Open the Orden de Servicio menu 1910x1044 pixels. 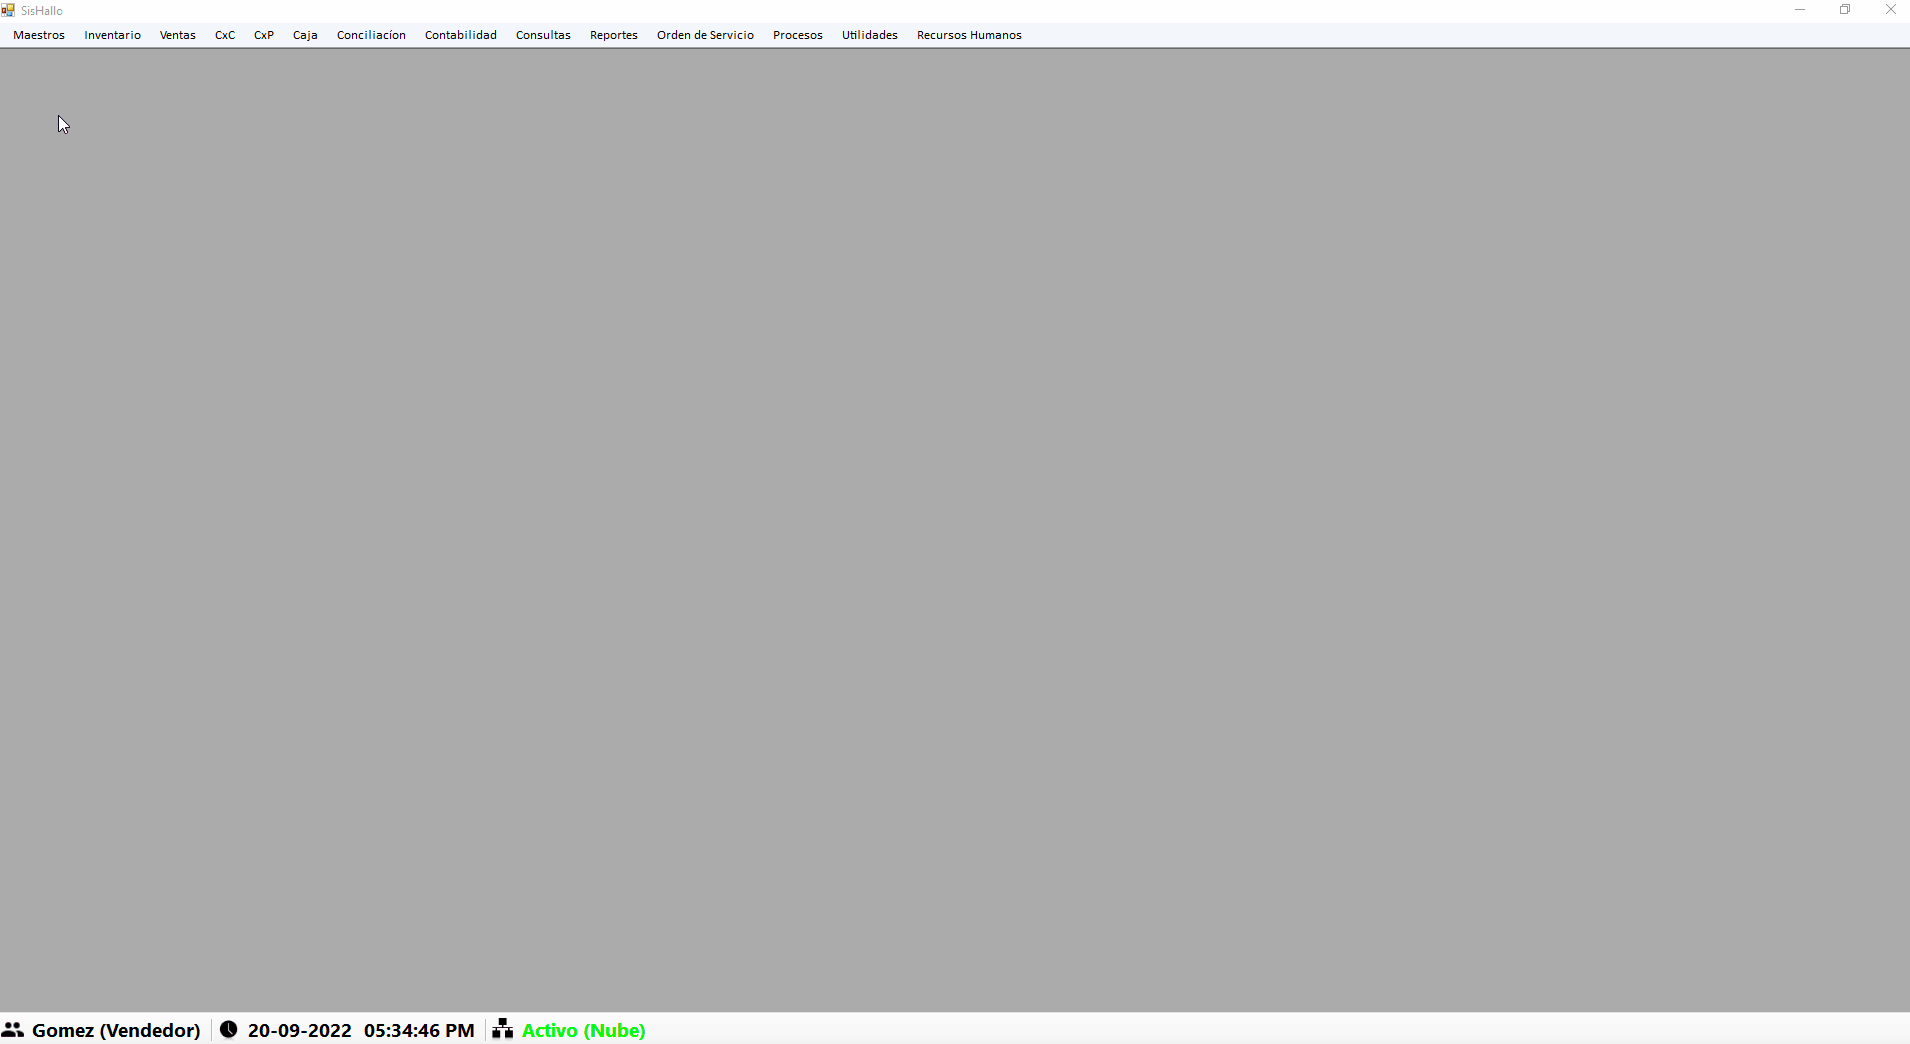(705, 35)
